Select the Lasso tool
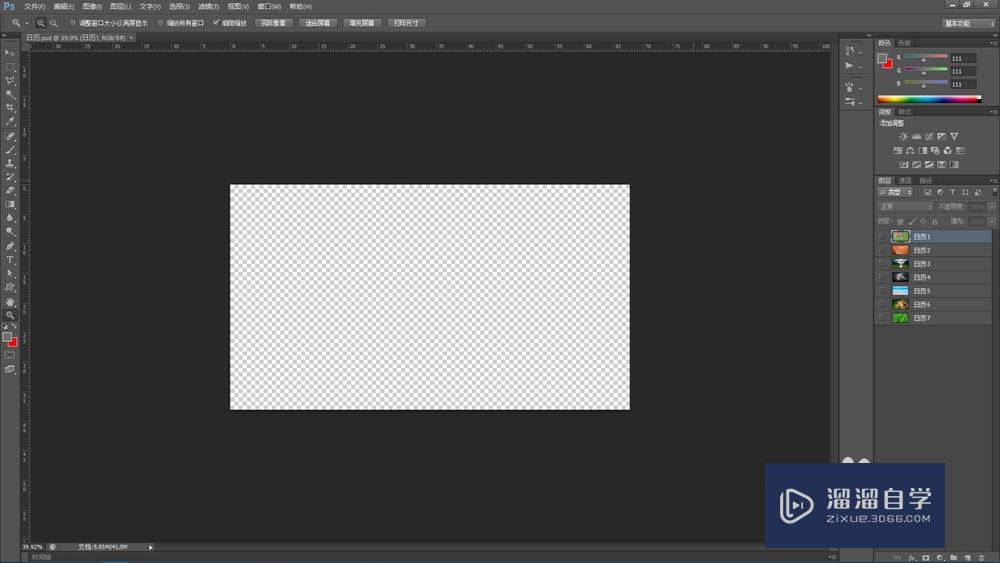The image size is (1000, 563). [10, 81]
